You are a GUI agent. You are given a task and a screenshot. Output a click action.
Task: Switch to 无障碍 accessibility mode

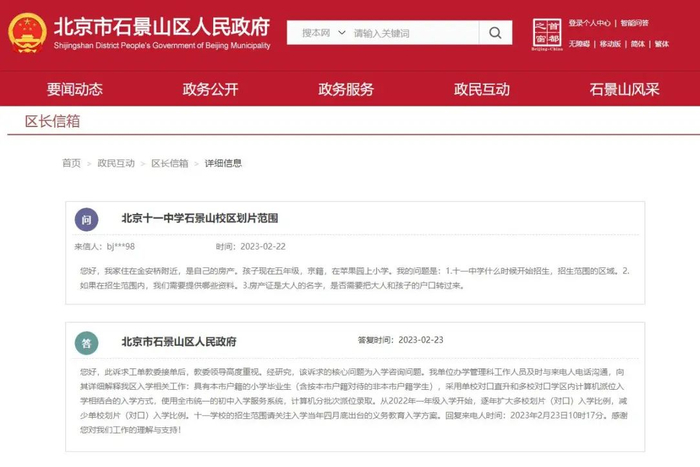tap(579, 44)
